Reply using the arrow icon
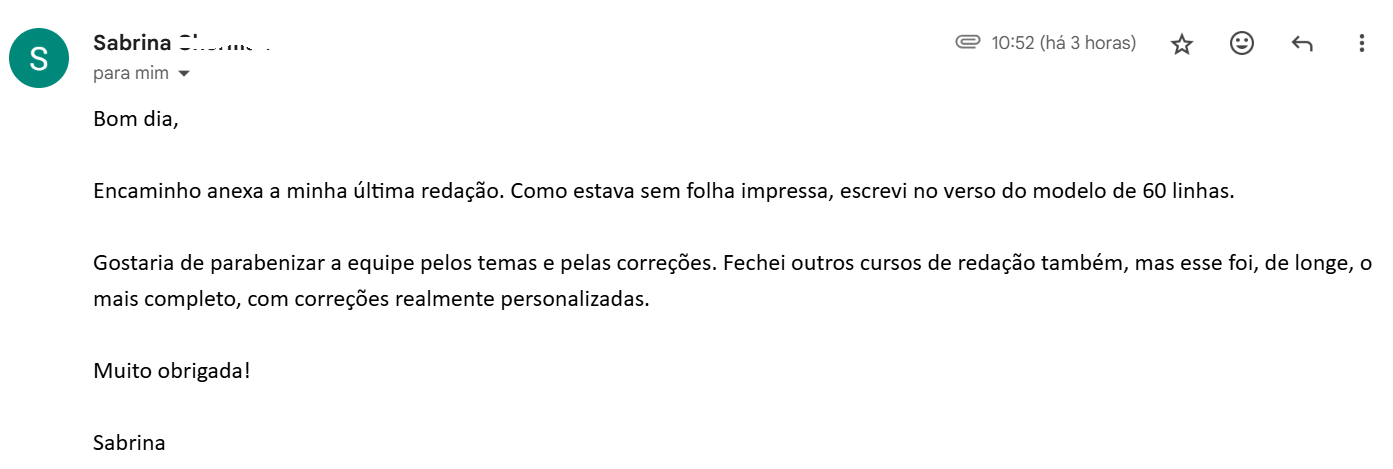Screen dimensions: 1393x469 pyautogui.click(x=1302, y=43)
